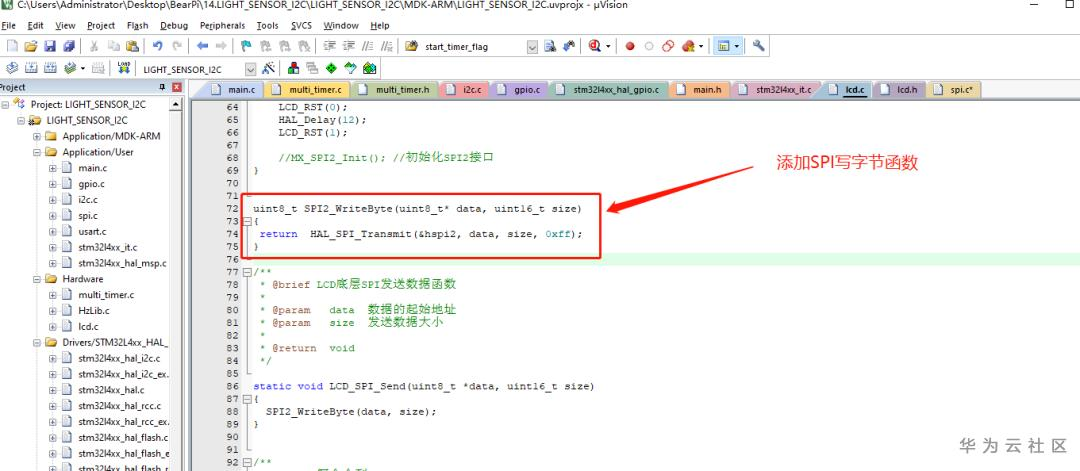Click the Save All icon

(68, 46)
